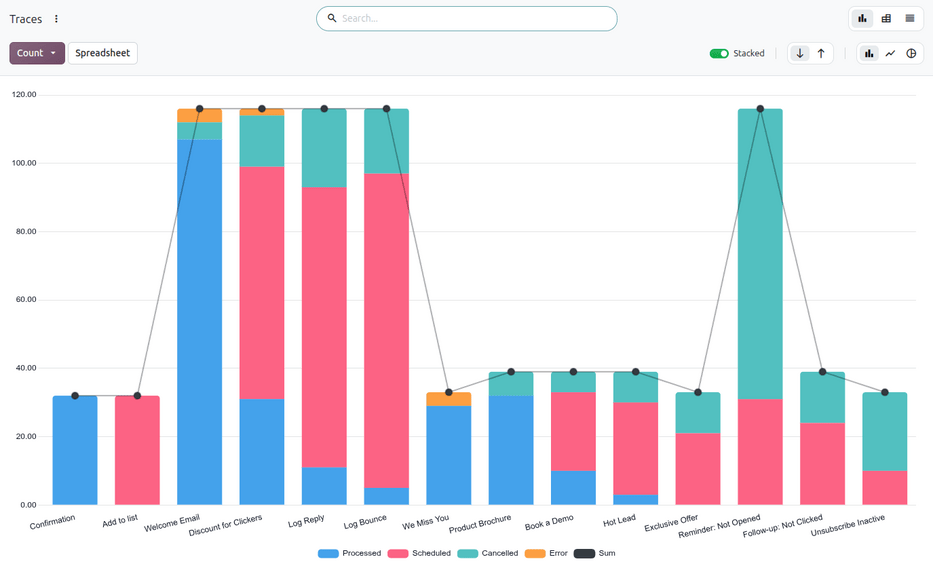Click Sum point above We Miss You

click(449, 392)
